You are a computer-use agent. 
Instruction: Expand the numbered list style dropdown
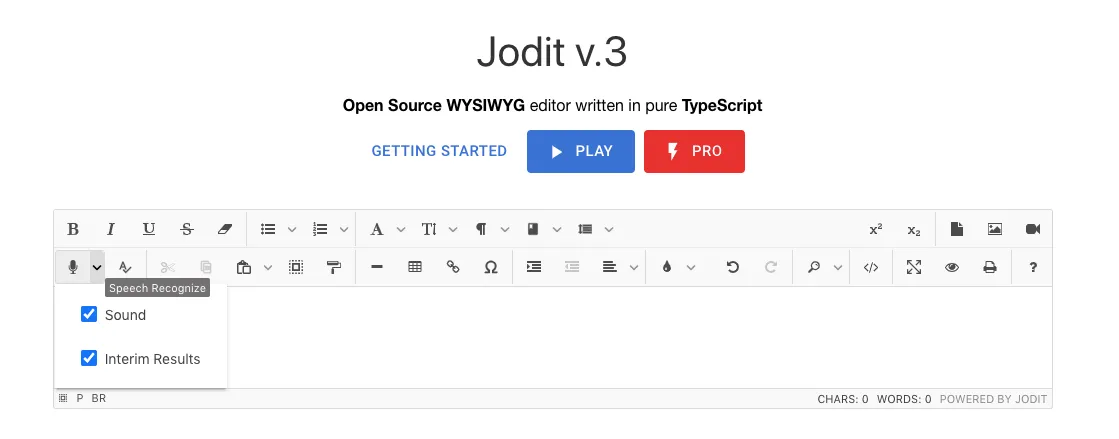(343, 229)
